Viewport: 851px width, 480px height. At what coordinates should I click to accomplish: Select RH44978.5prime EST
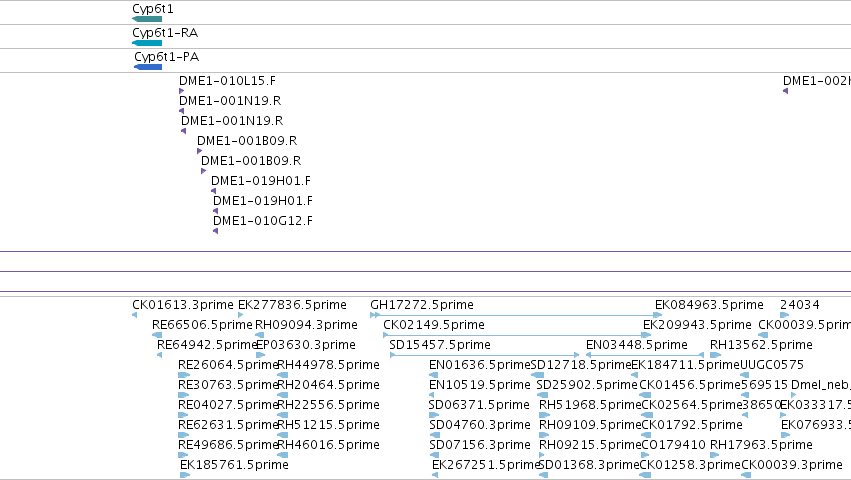[x=328, y=365]
